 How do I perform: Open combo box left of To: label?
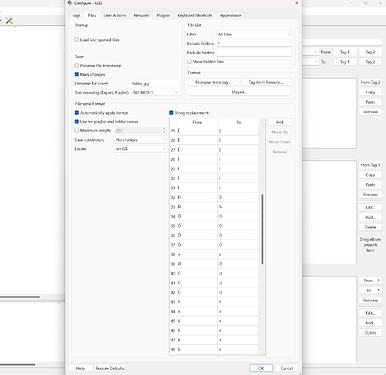click(311, 62)
